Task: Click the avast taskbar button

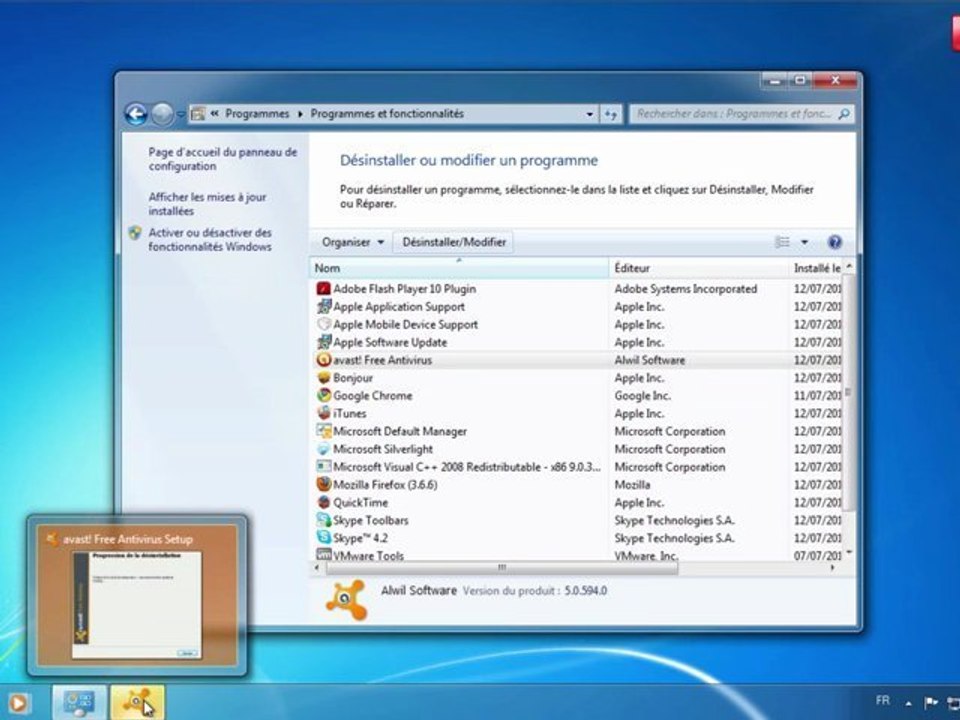Action: coord(137,702)
